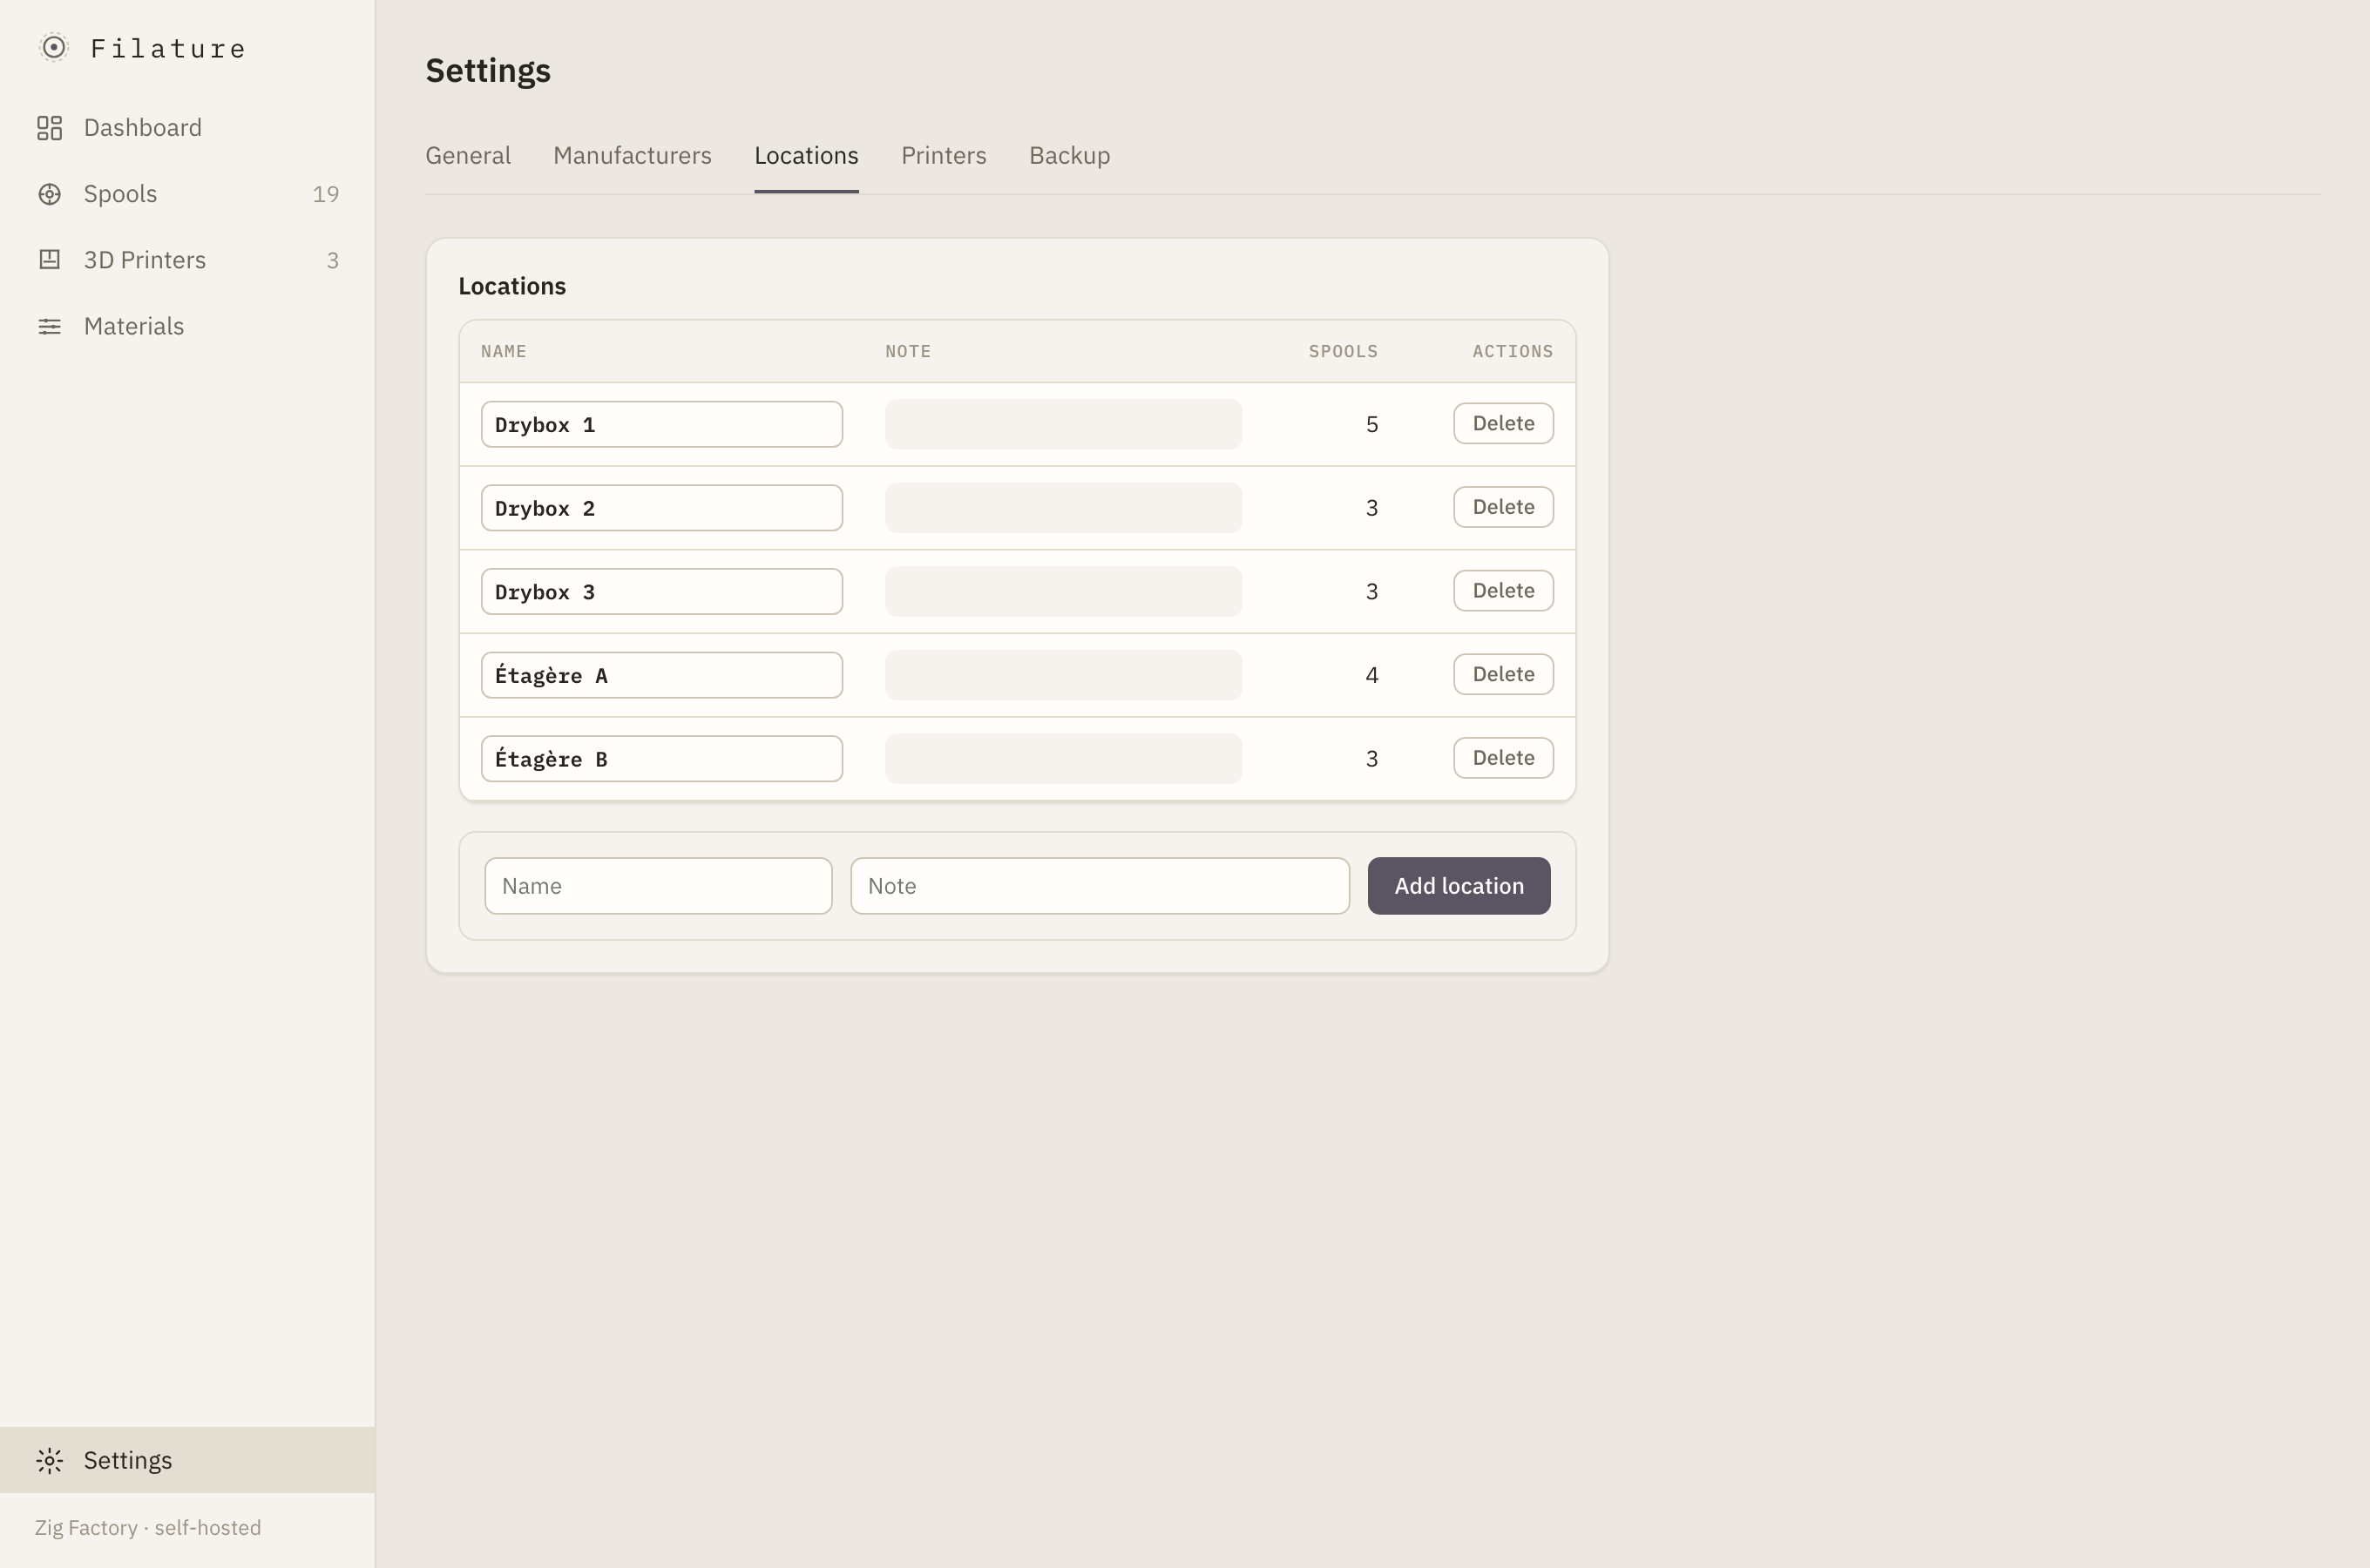Click the Settings page heading
Image resolution: width=2370 pixels, height=1568 pixels.
click(x=488, y=71)
